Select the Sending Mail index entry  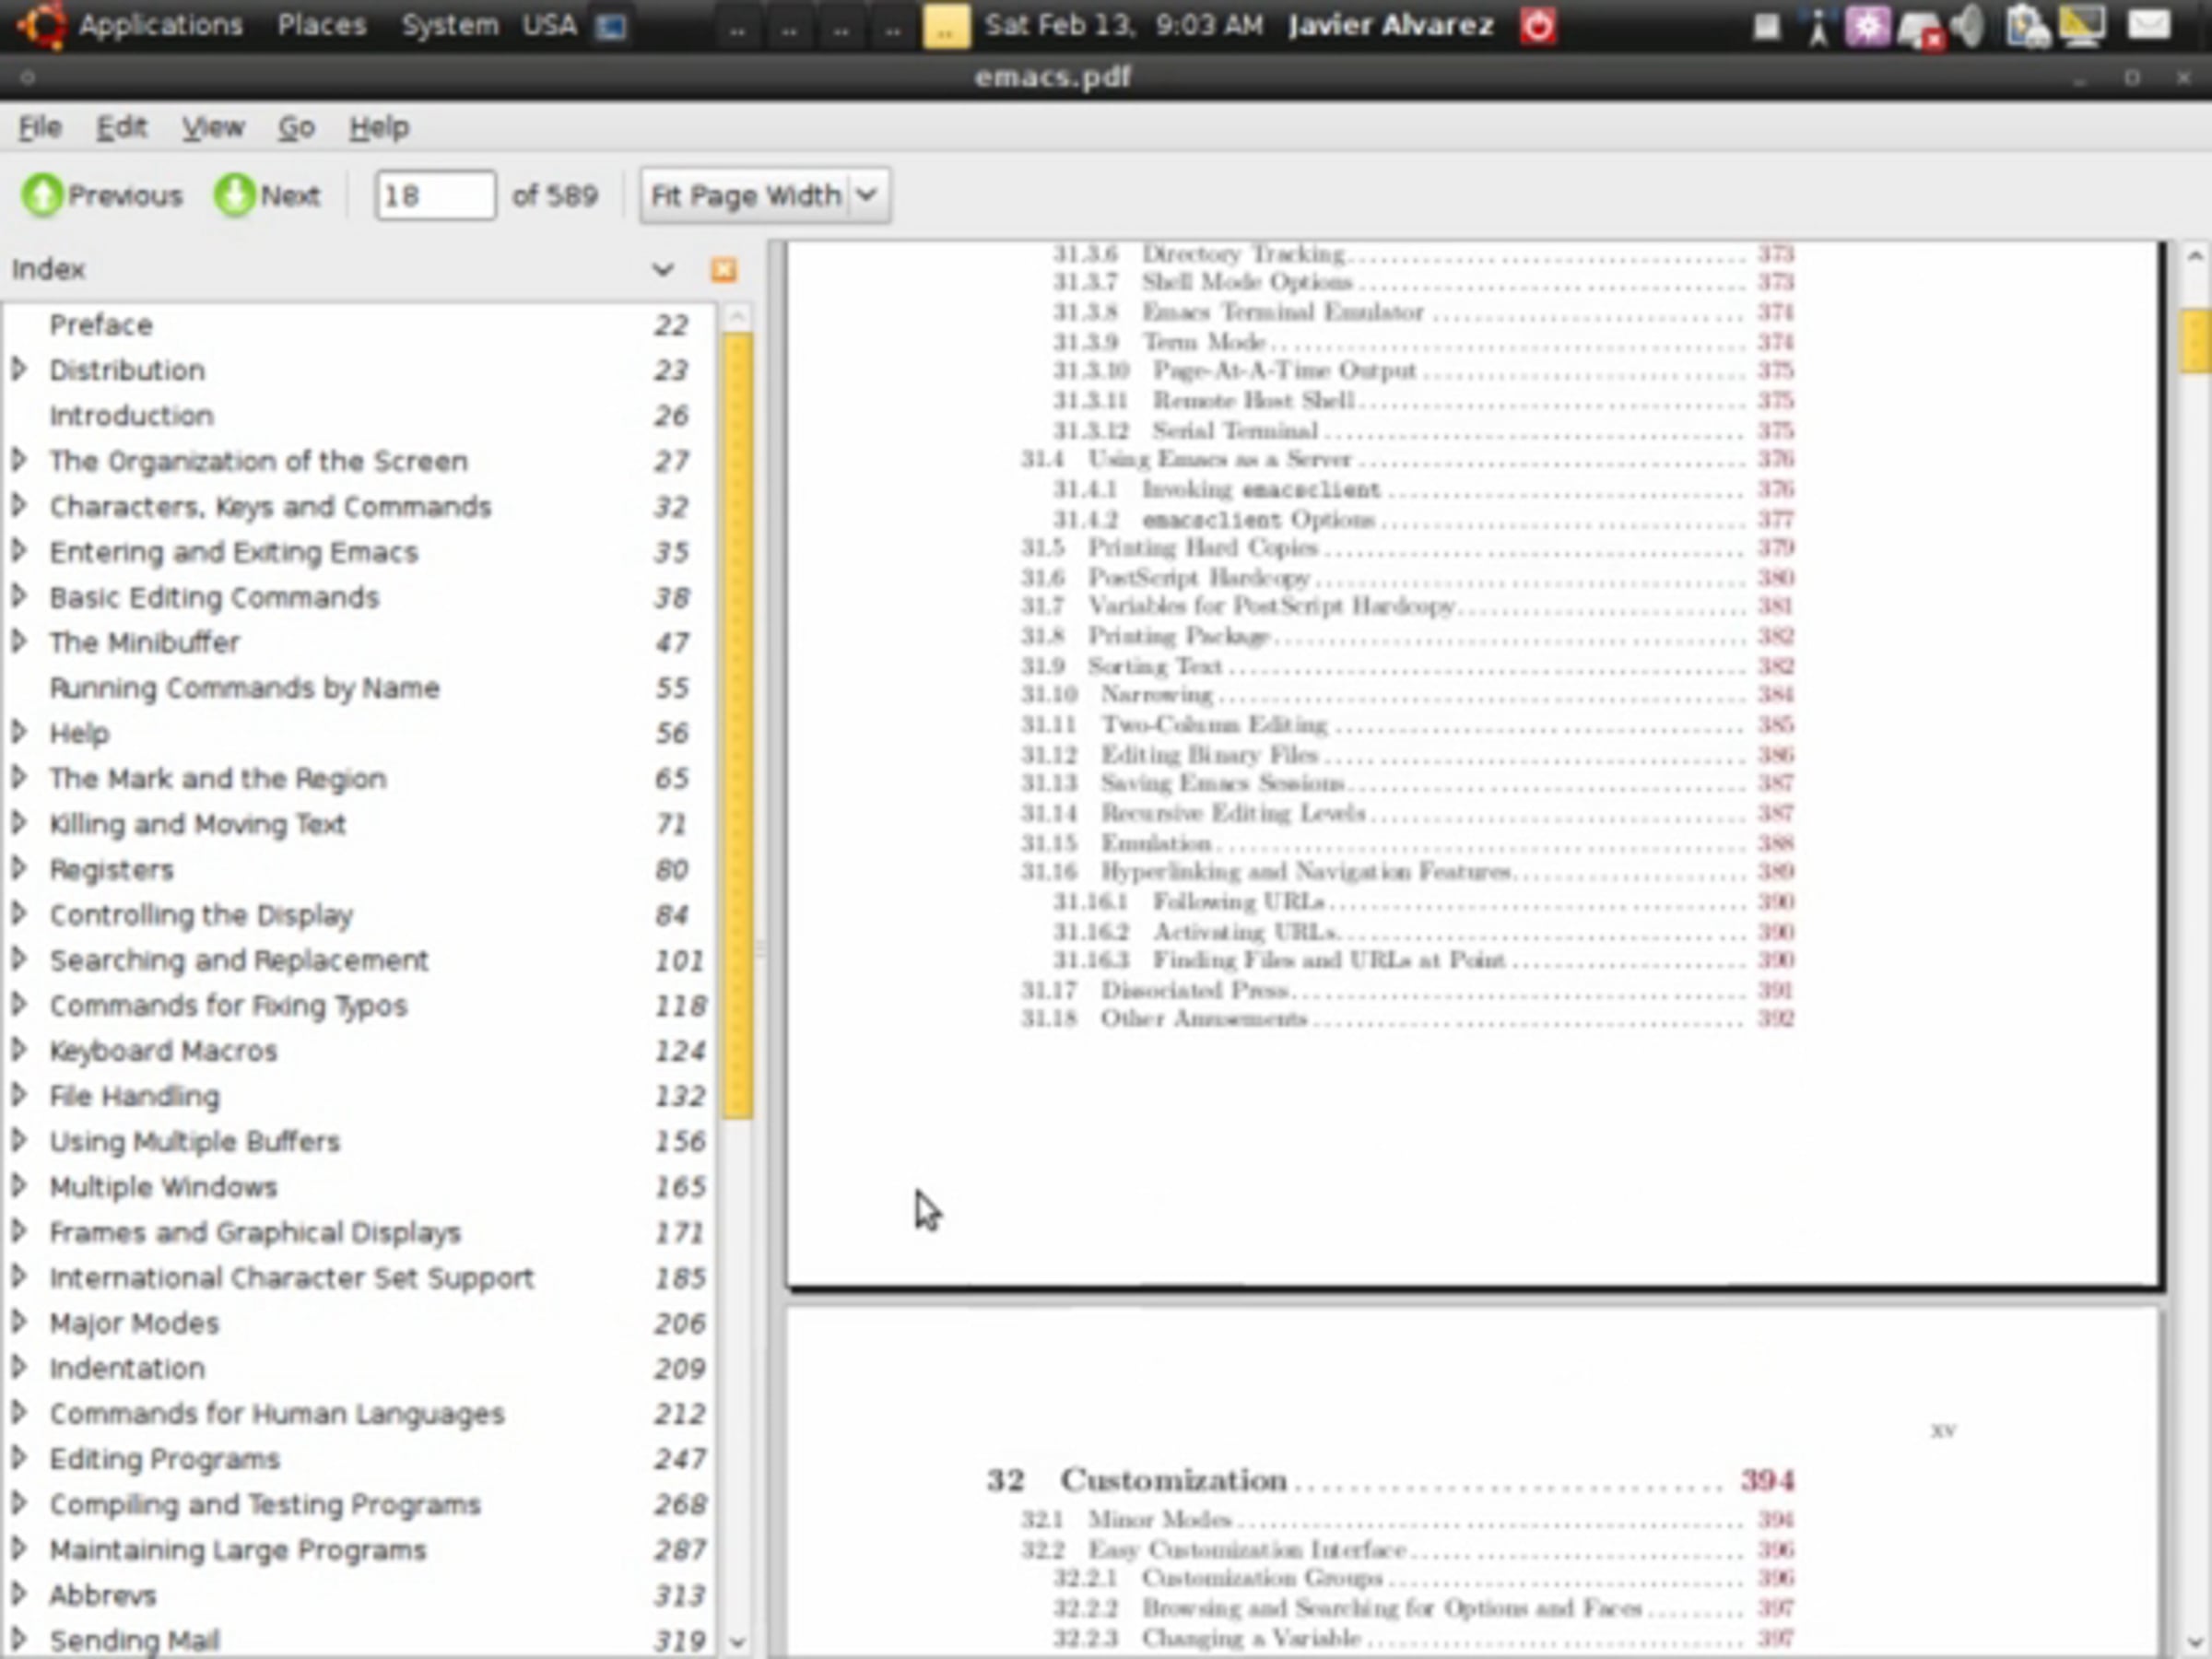135,1640
